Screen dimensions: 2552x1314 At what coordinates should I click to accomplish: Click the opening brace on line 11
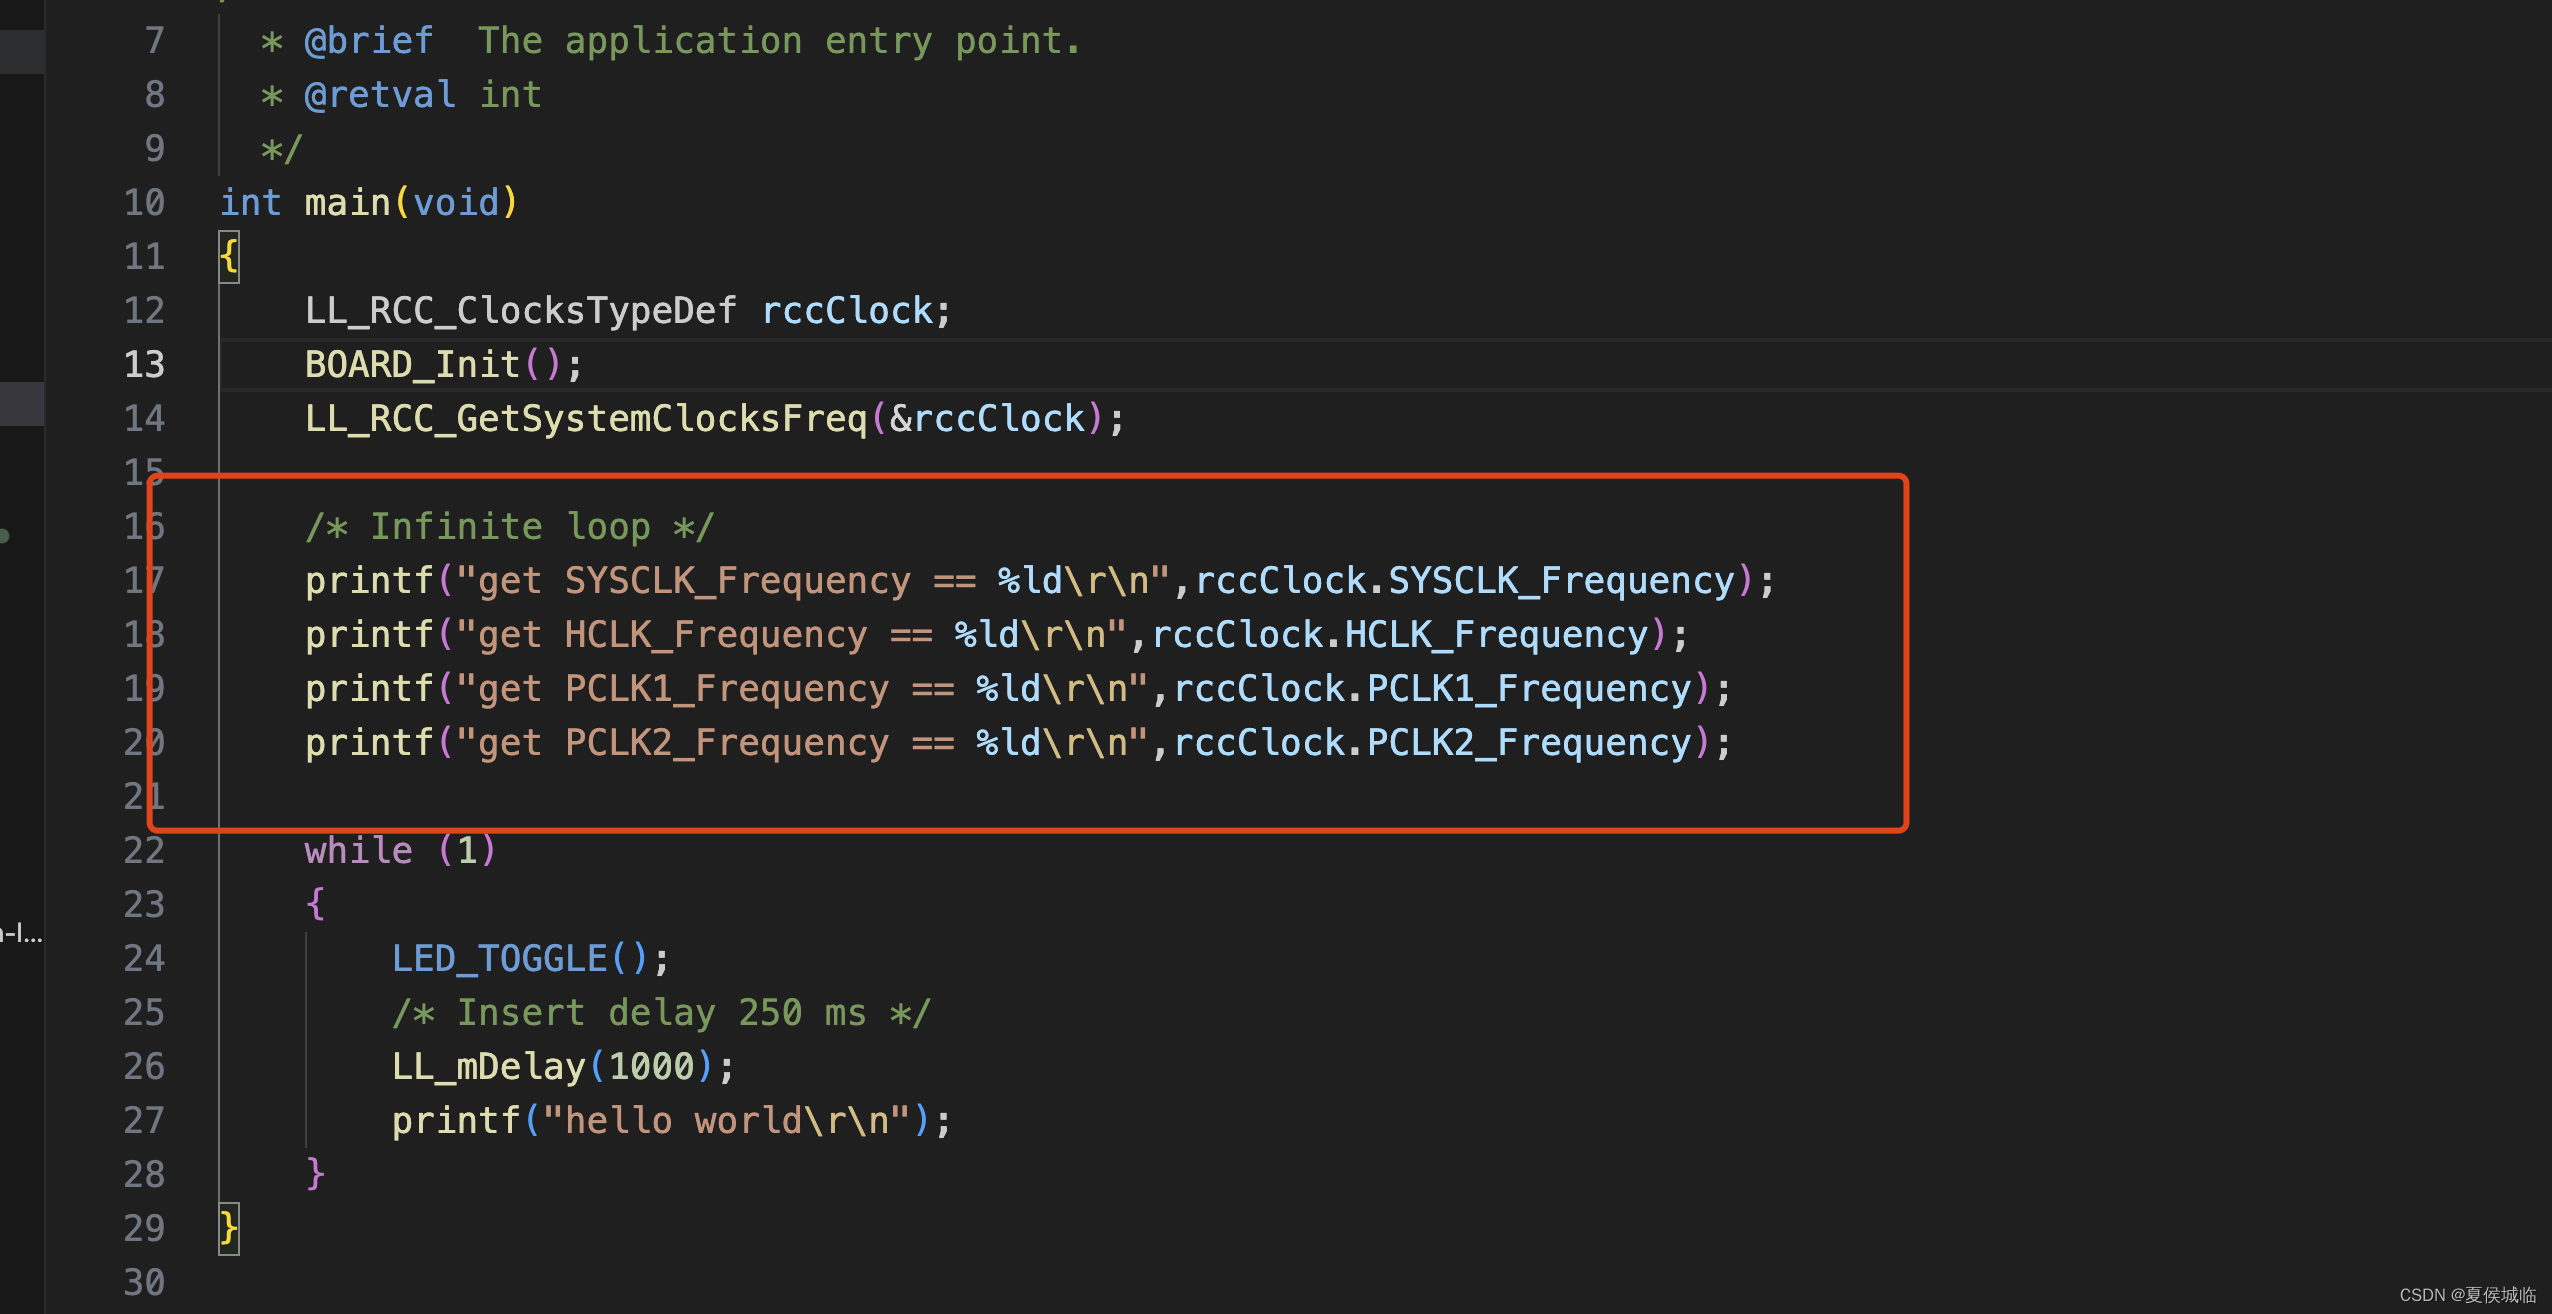click(x=229, y=256)
